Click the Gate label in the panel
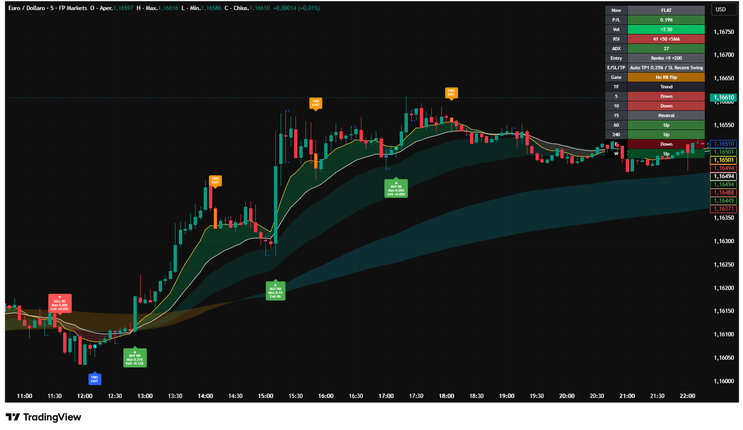The width and height of the screenshot is (743, 430). click(616, 77)
